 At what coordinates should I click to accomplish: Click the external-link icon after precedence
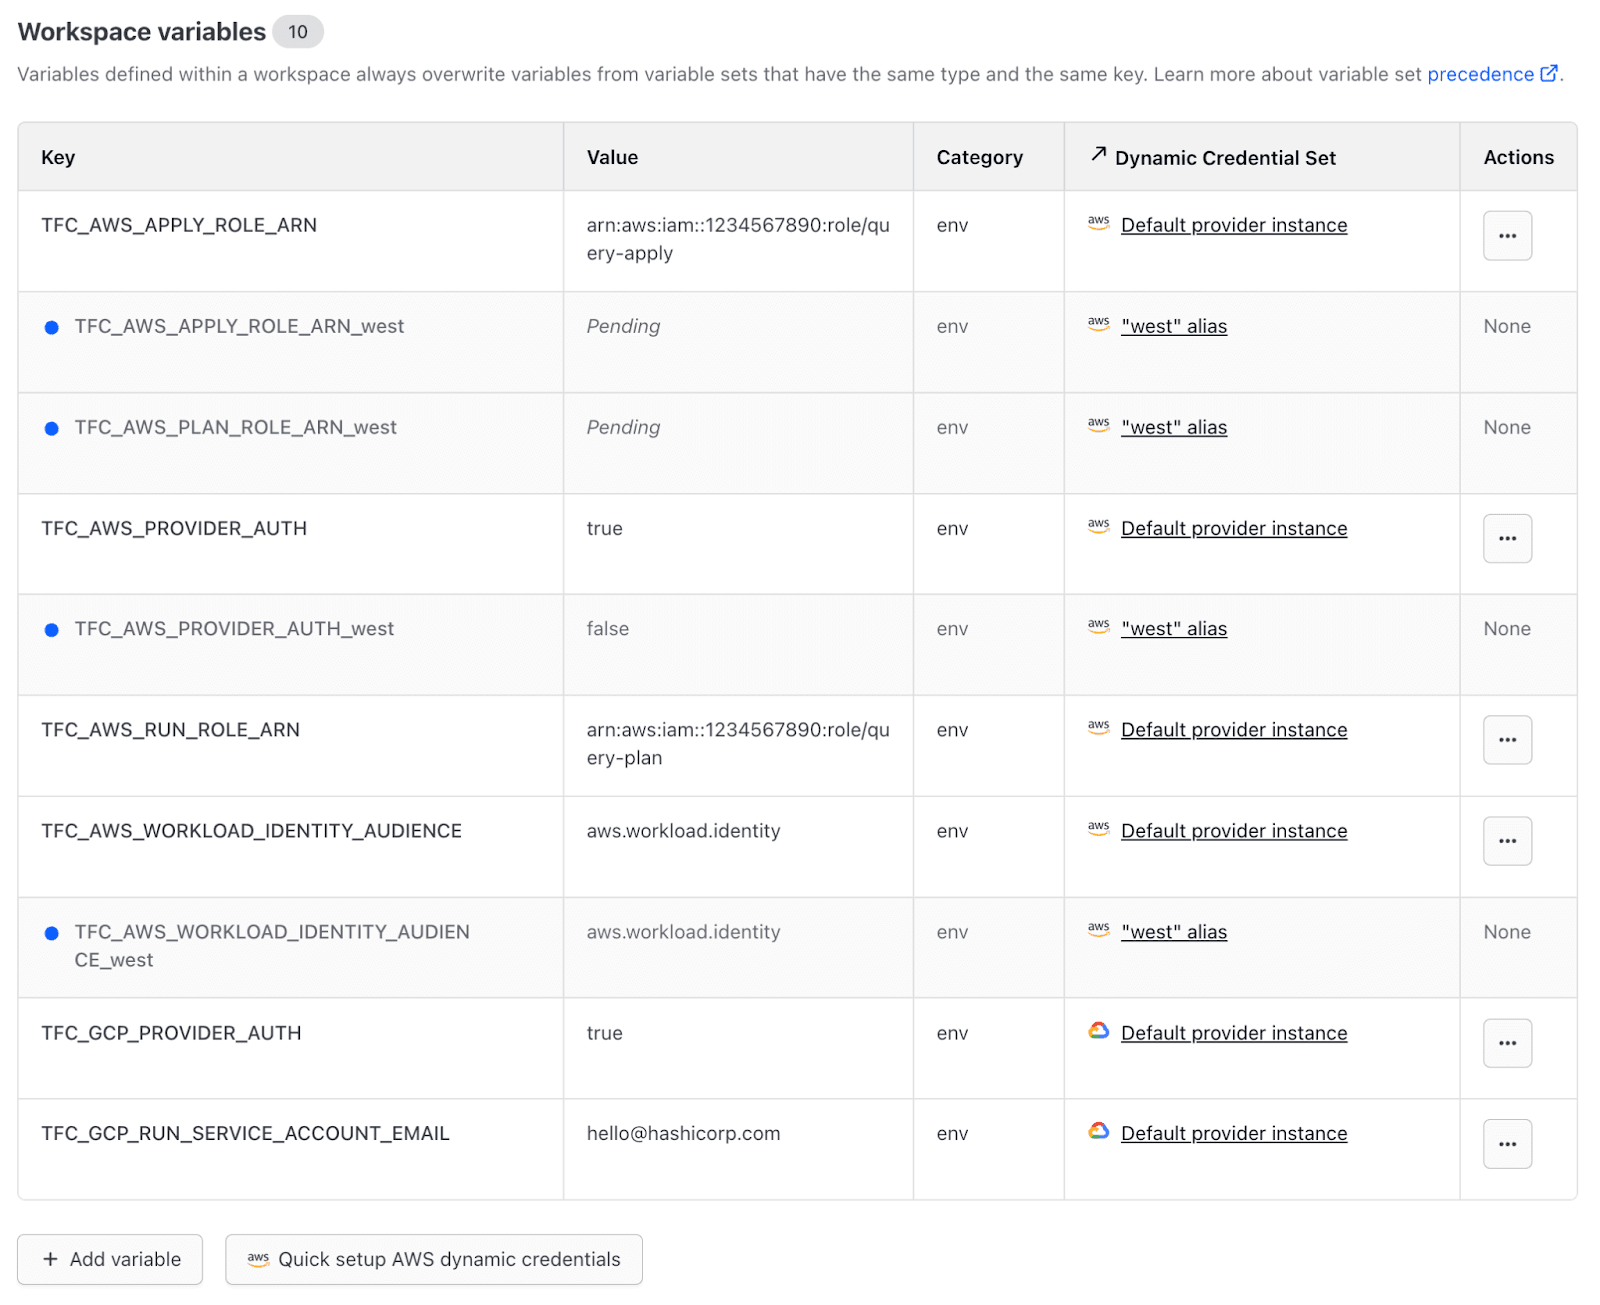tap(1549, 73)
